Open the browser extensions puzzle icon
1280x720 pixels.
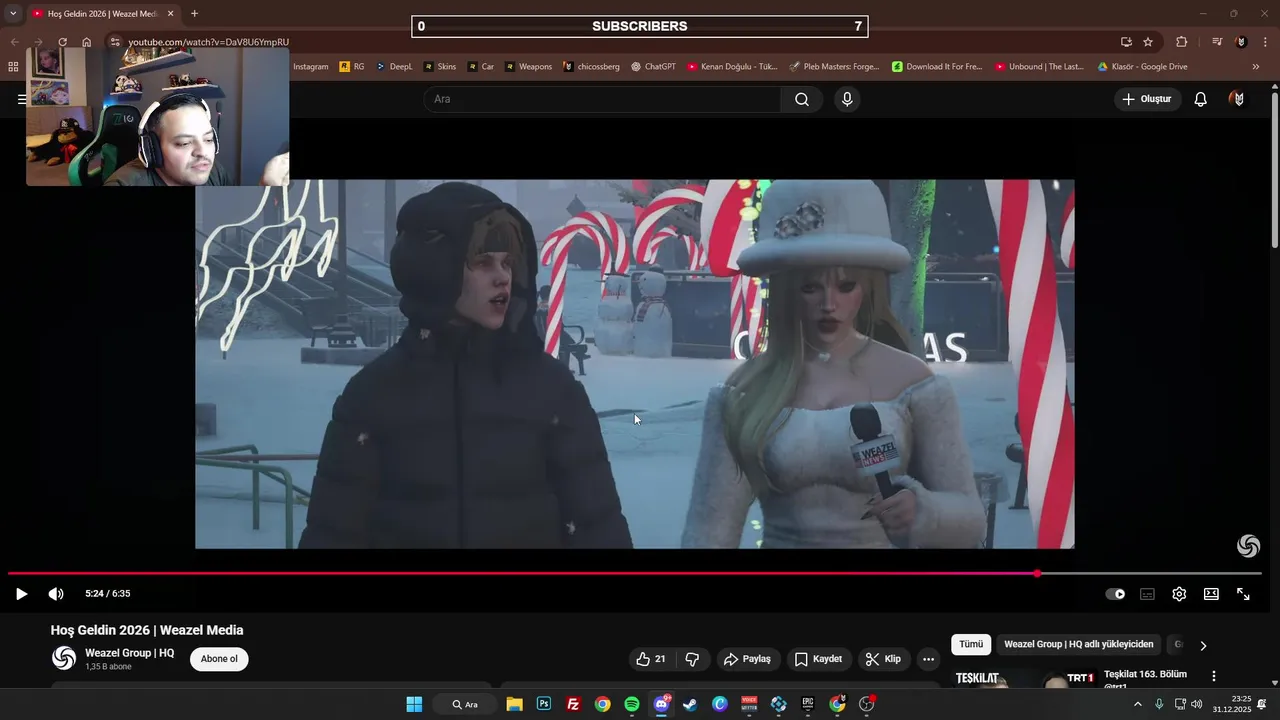1182,42
